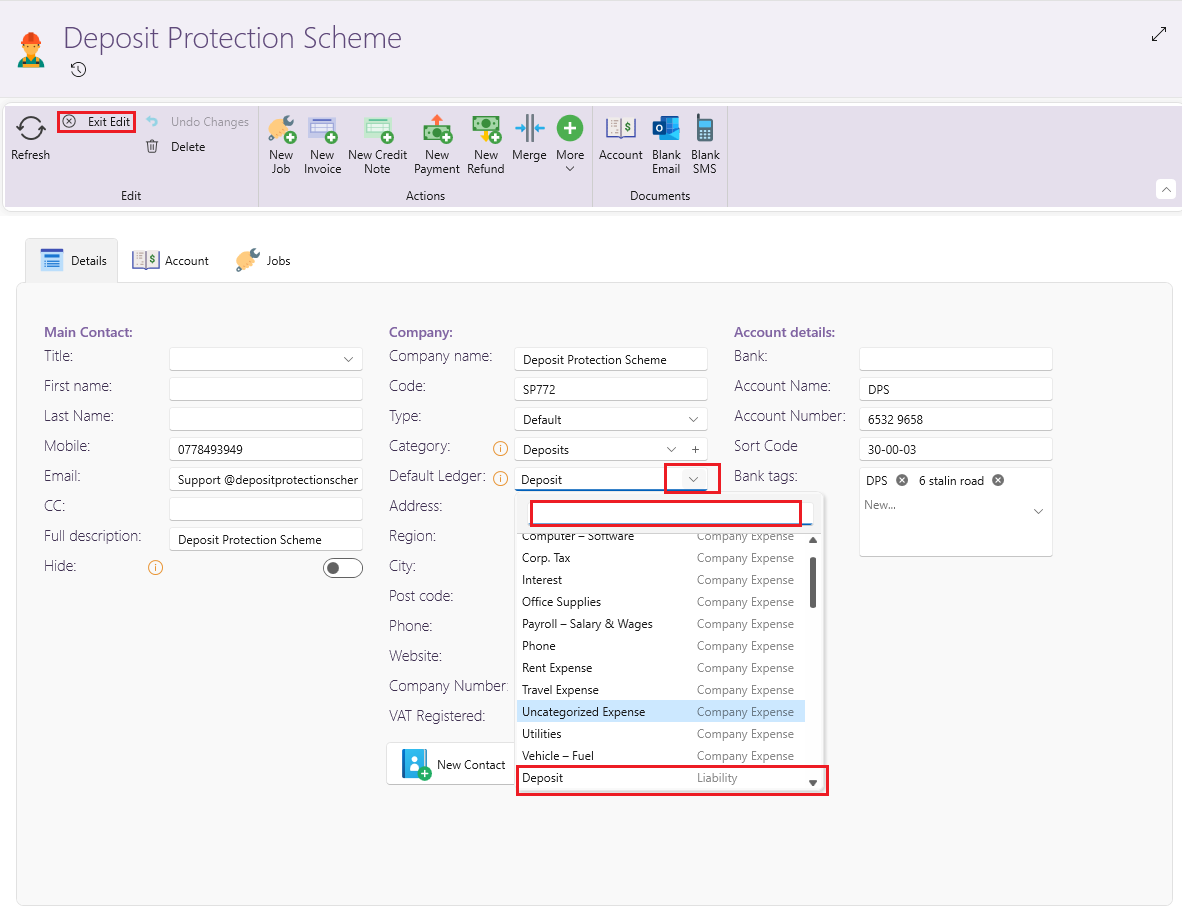
Task: Click ledger list scroll down arrow
Action: [813, 783]
